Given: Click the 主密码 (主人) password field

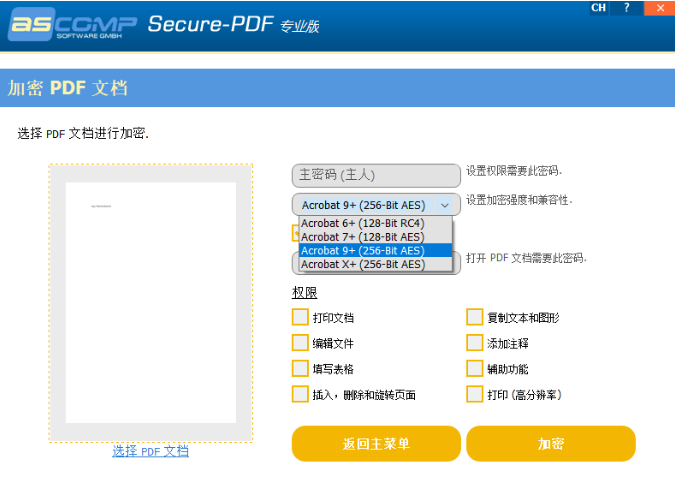Looking at the screenshot, I should (x=376, y=175).
